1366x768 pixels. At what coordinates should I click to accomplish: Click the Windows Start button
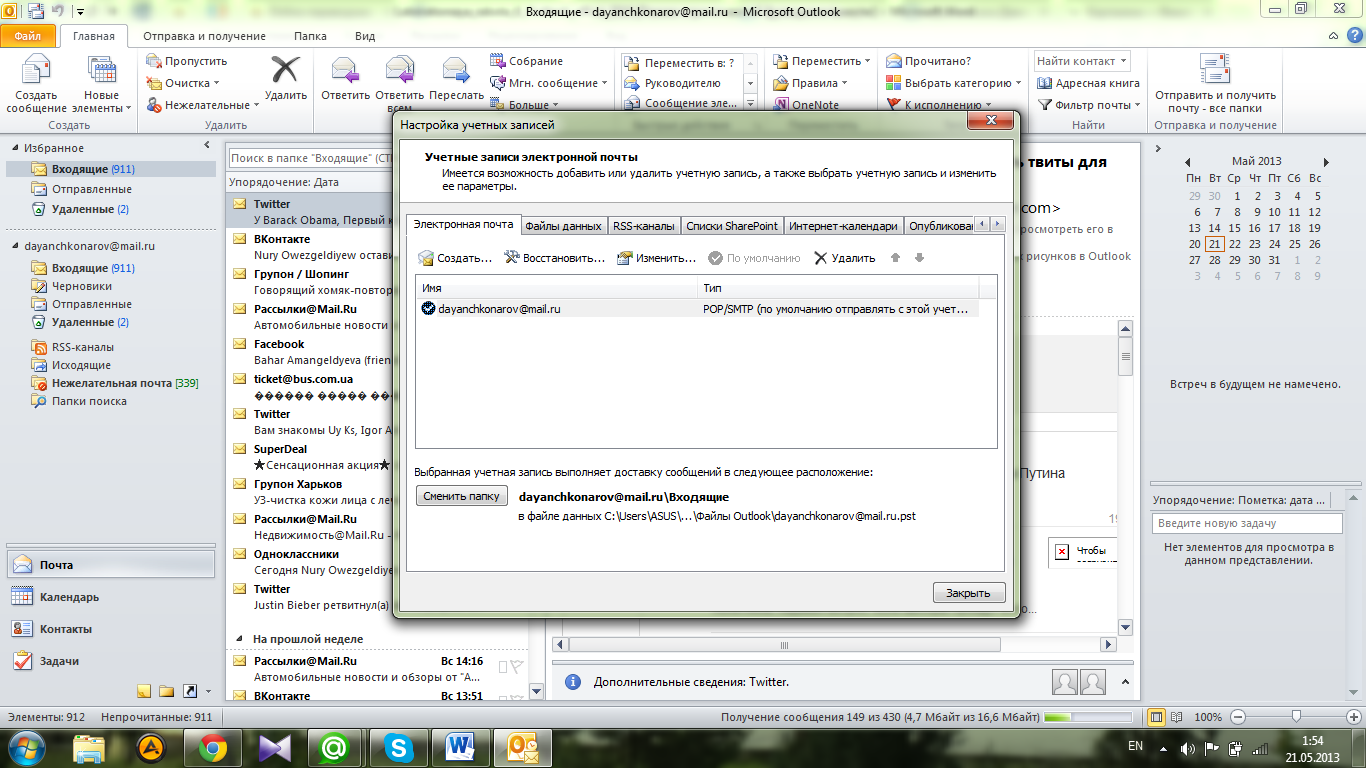point(25,746)
